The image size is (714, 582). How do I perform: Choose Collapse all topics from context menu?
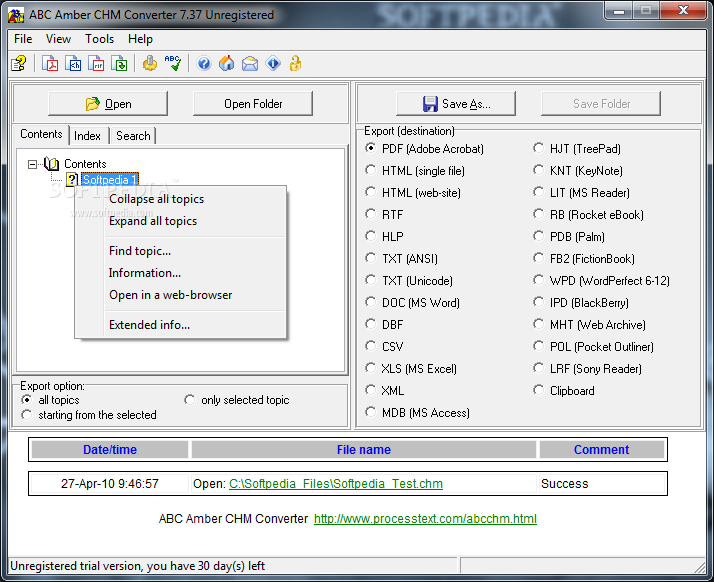pyautogui.click(x=180, y=199)
